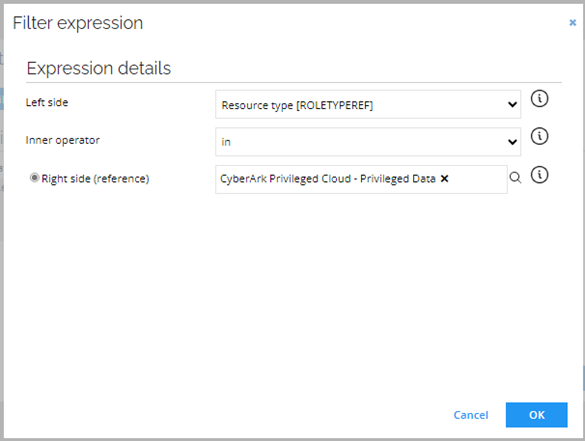Open the Inner operator 'in' dropdown
Viewport: 585px width, 441px height.
368,142
